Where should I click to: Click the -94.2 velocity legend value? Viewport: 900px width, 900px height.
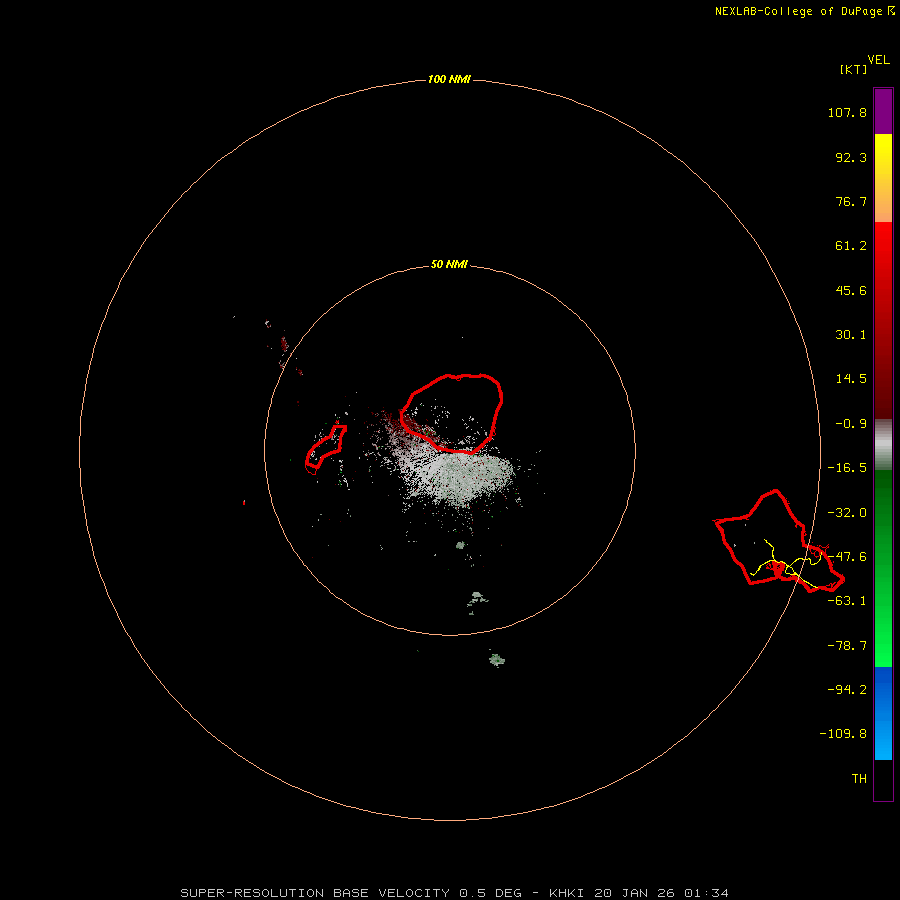point(847,690)
